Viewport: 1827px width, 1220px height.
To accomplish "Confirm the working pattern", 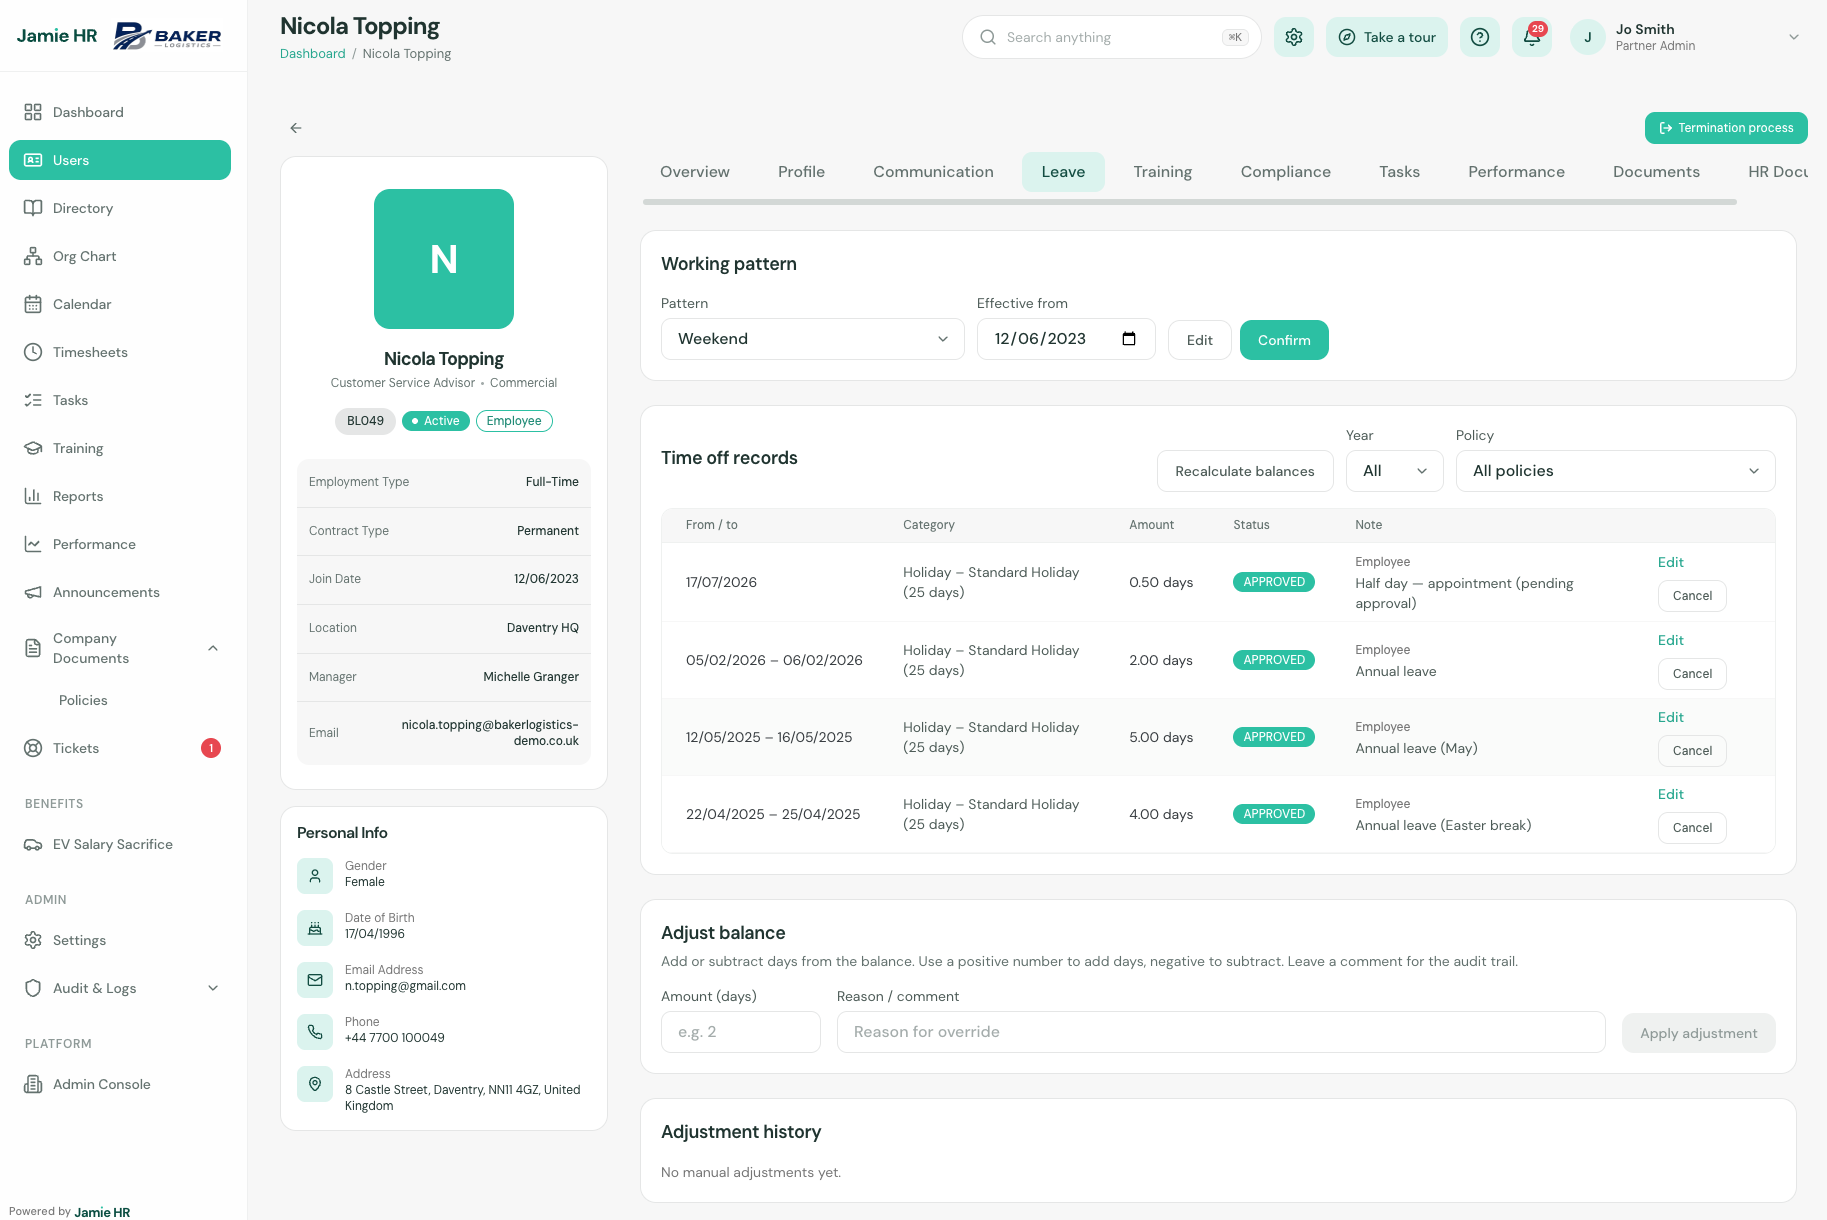I will 1284,340.
